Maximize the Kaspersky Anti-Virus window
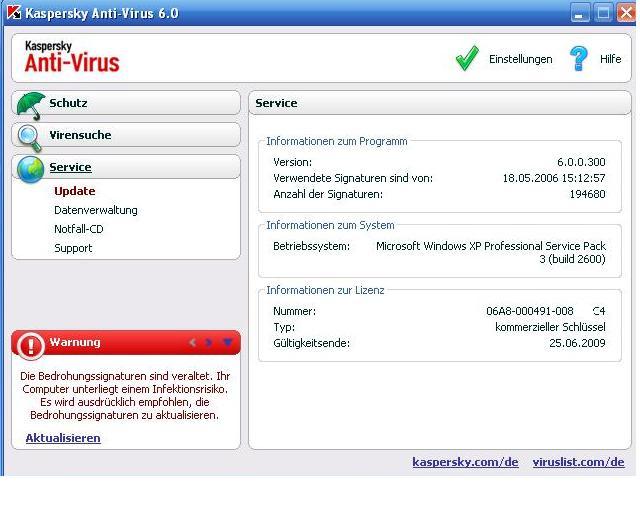The image size is (640, 512). [603, 13]
